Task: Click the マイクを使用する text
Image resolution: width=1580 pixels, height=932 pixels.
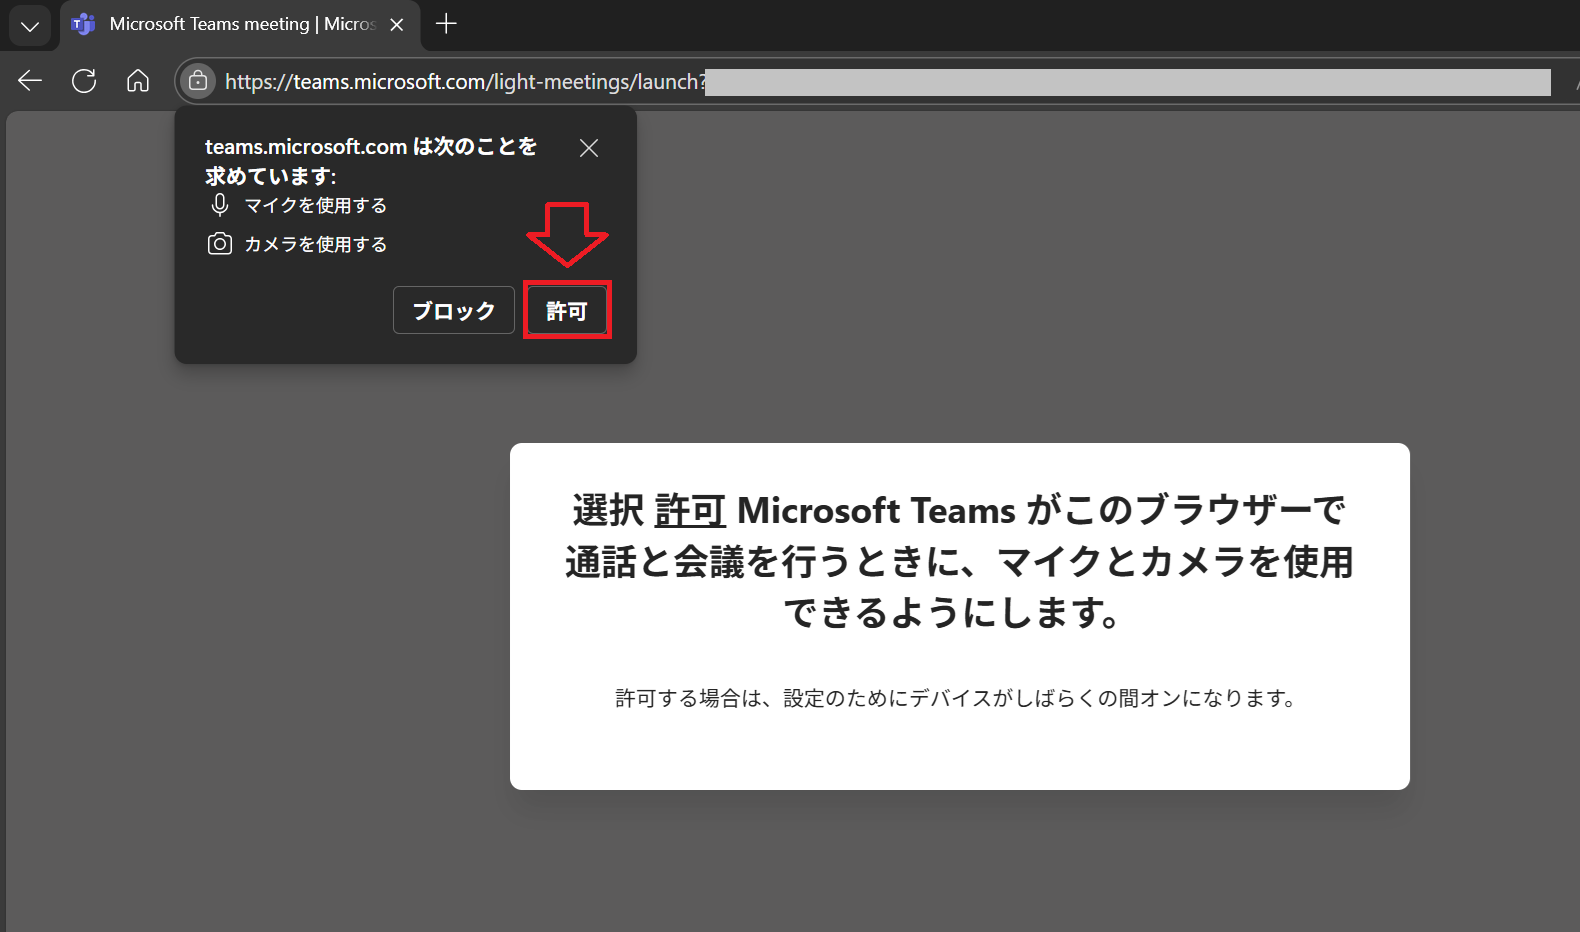Action: [x=316, y=205]
